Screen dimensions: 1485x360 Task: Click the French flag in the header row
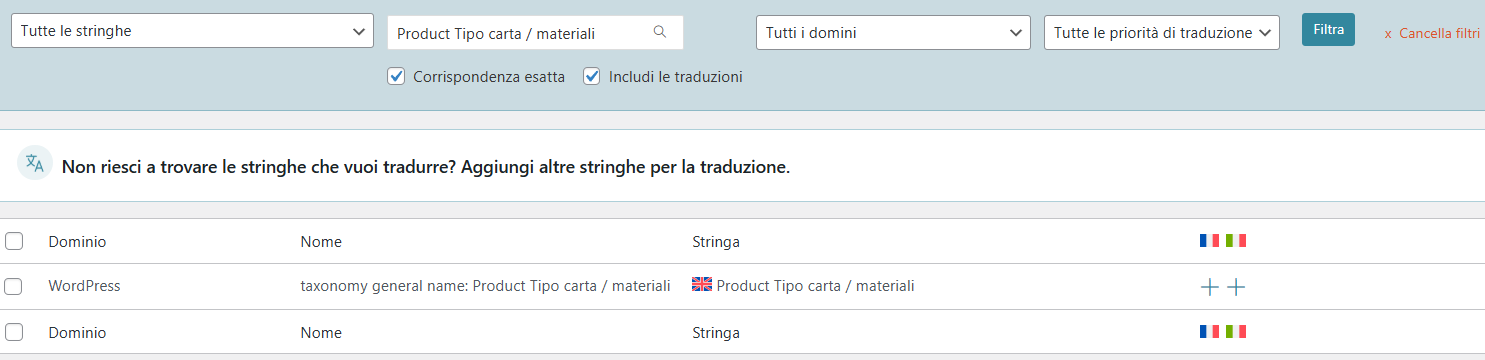coord(1210,241)
